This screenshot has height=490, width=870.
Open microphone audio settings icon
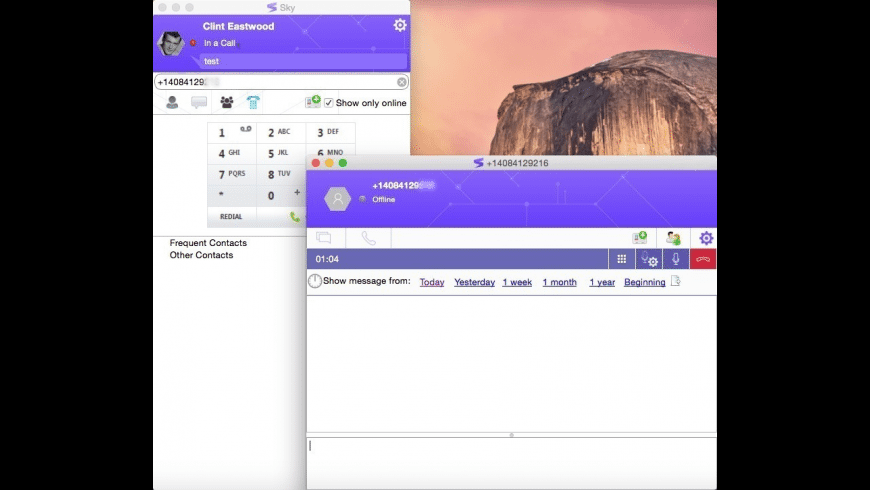click(x=649, y=259)
